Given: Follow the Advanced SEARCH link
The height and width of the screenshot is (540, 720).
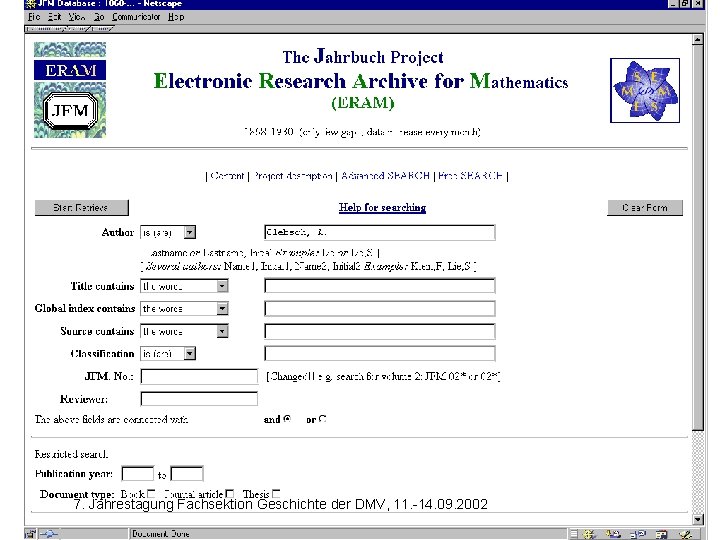Looking at the screenshot, I should pyautogui.click(x=385, y=176).
